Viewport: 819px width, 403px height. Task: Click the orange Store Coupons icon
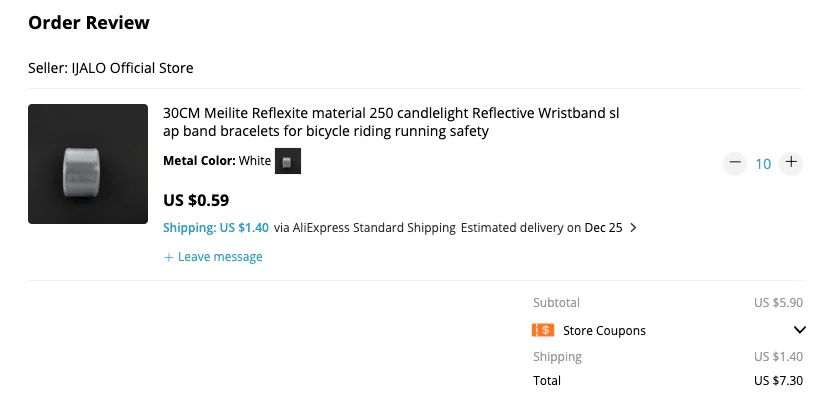(544, 330)
